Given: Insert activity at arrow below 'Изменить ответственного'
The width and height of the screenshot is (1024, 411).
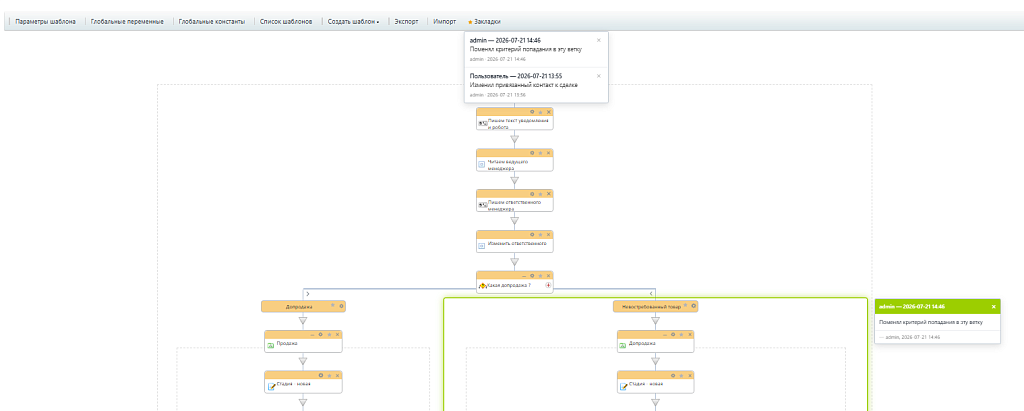Looking at the screenshot, I should tap(515, 262).
